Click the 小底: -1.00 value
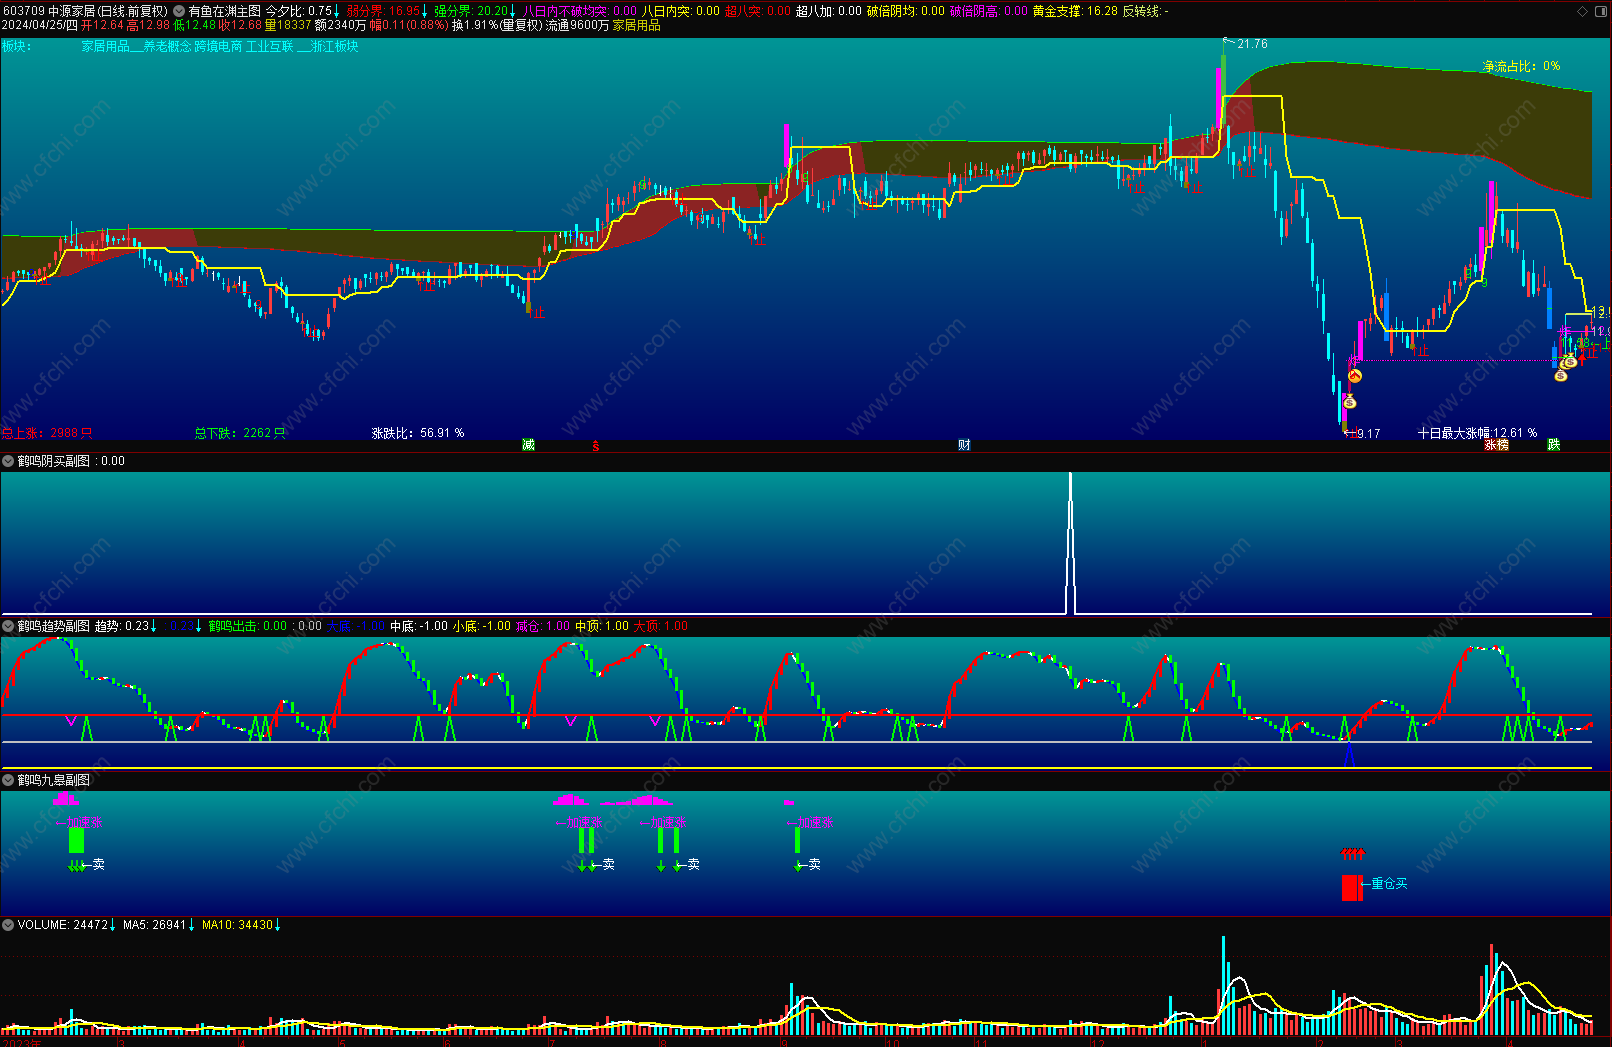The width and height of the screenshot is (1612, 1047). (x=482, y=626)
